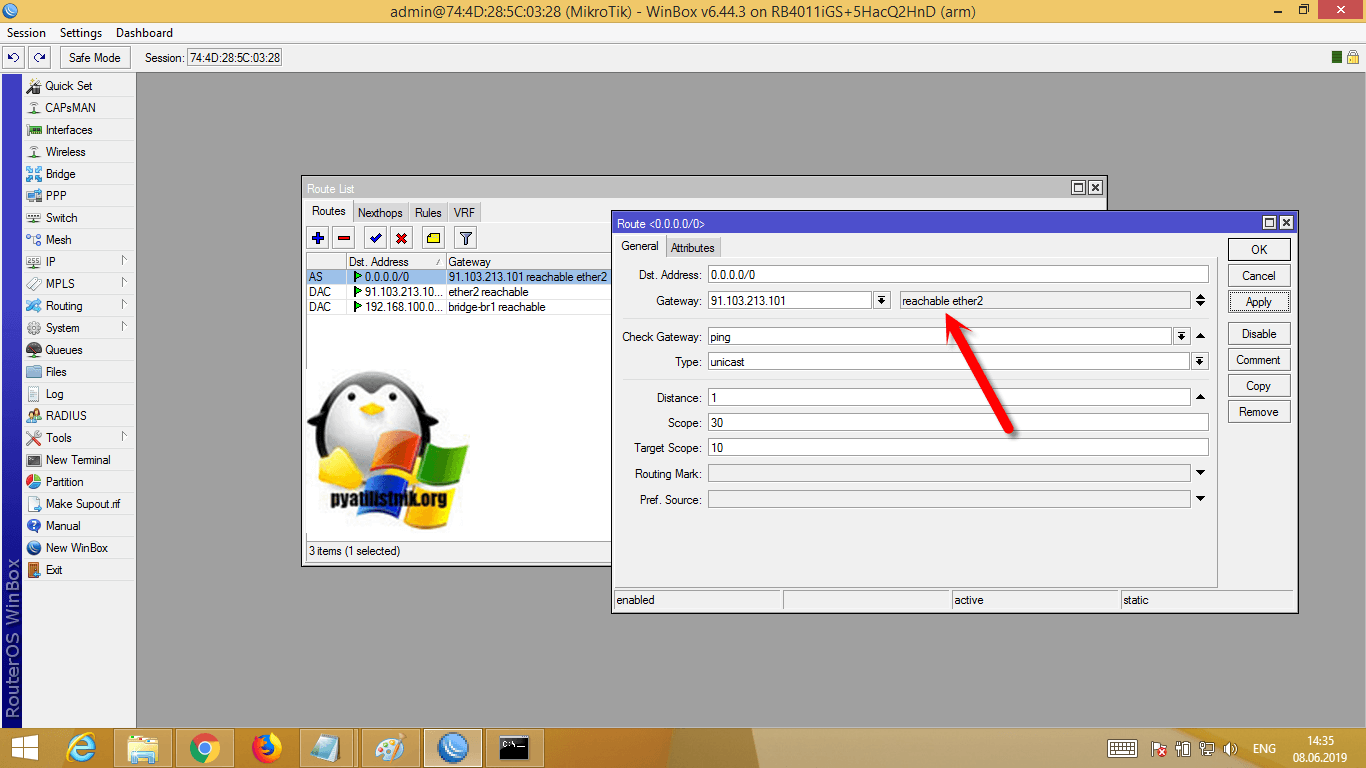Expand the Routing Mark field arrow
Screen dimensions: 1366x768
point(1200,473)
